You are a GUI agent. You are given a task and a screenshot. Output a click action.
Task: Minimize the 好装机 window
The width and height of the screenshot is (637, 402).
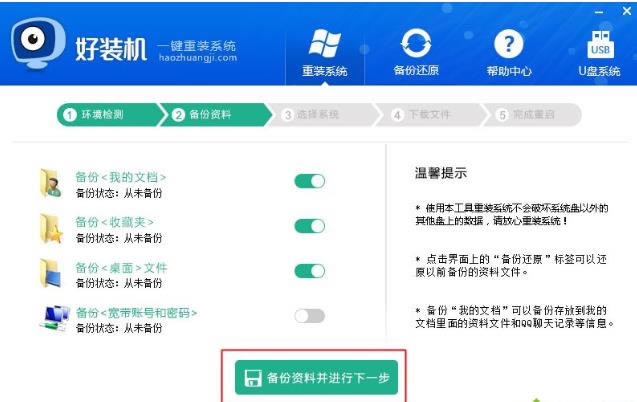pyautogui.click(x=598, y=12)
